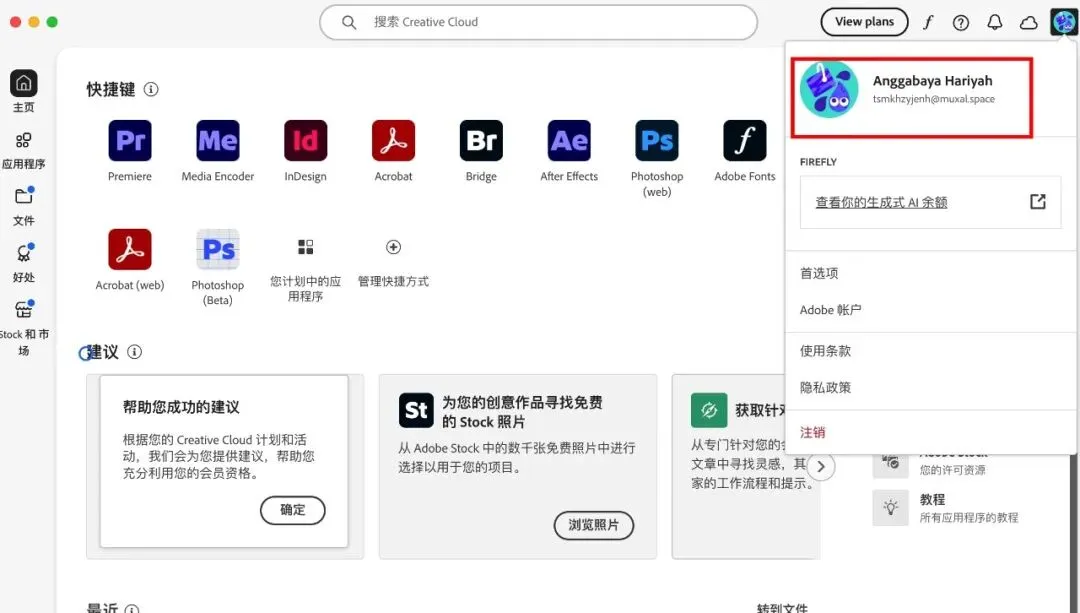Click the View plans button
1080x613 pixels.
pos(864,22)
